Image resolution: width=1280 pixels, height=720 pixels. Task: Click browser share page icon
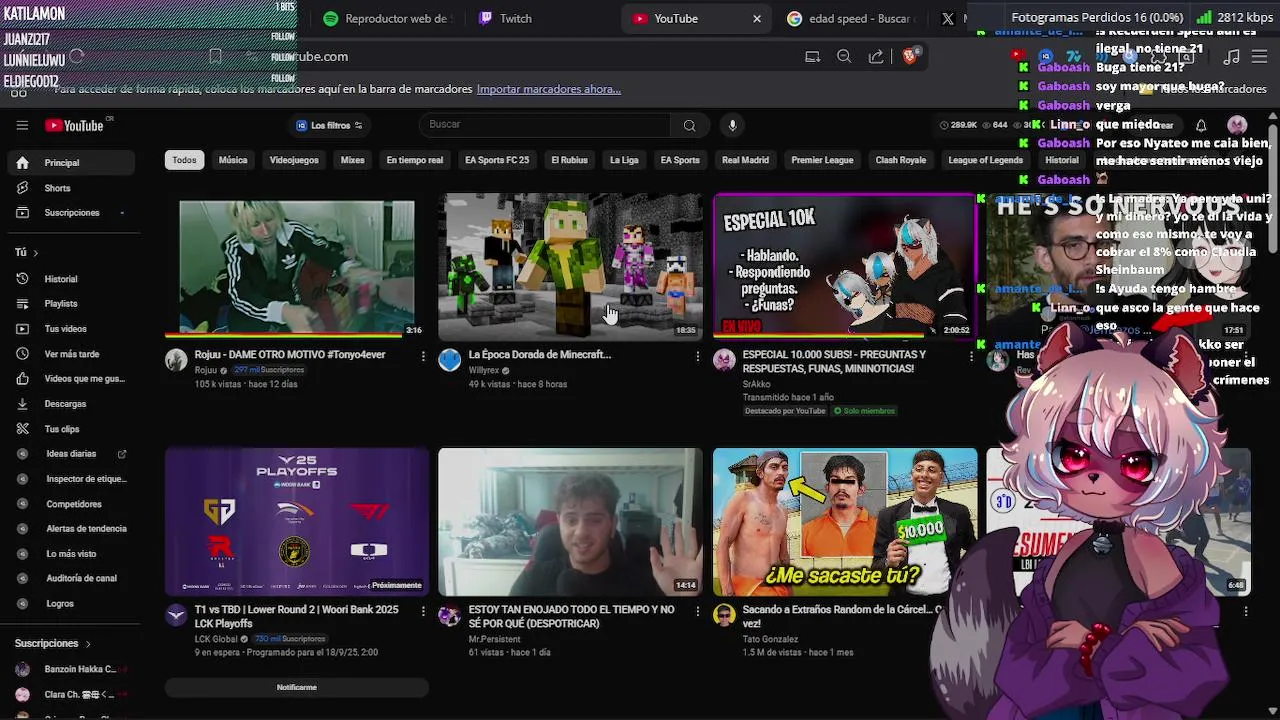[876, 57]
